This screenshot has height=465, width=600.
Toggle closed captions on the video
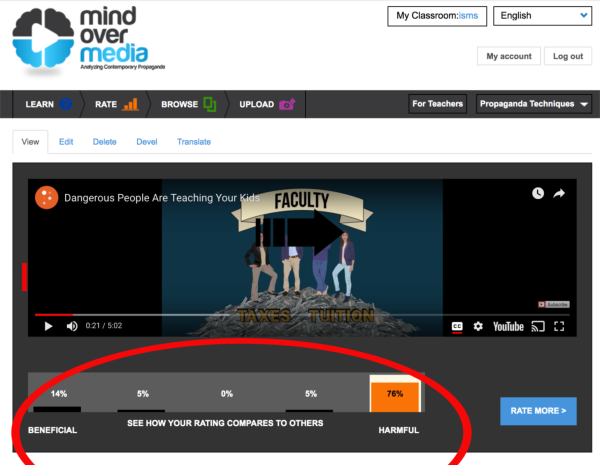pos(457,326)
